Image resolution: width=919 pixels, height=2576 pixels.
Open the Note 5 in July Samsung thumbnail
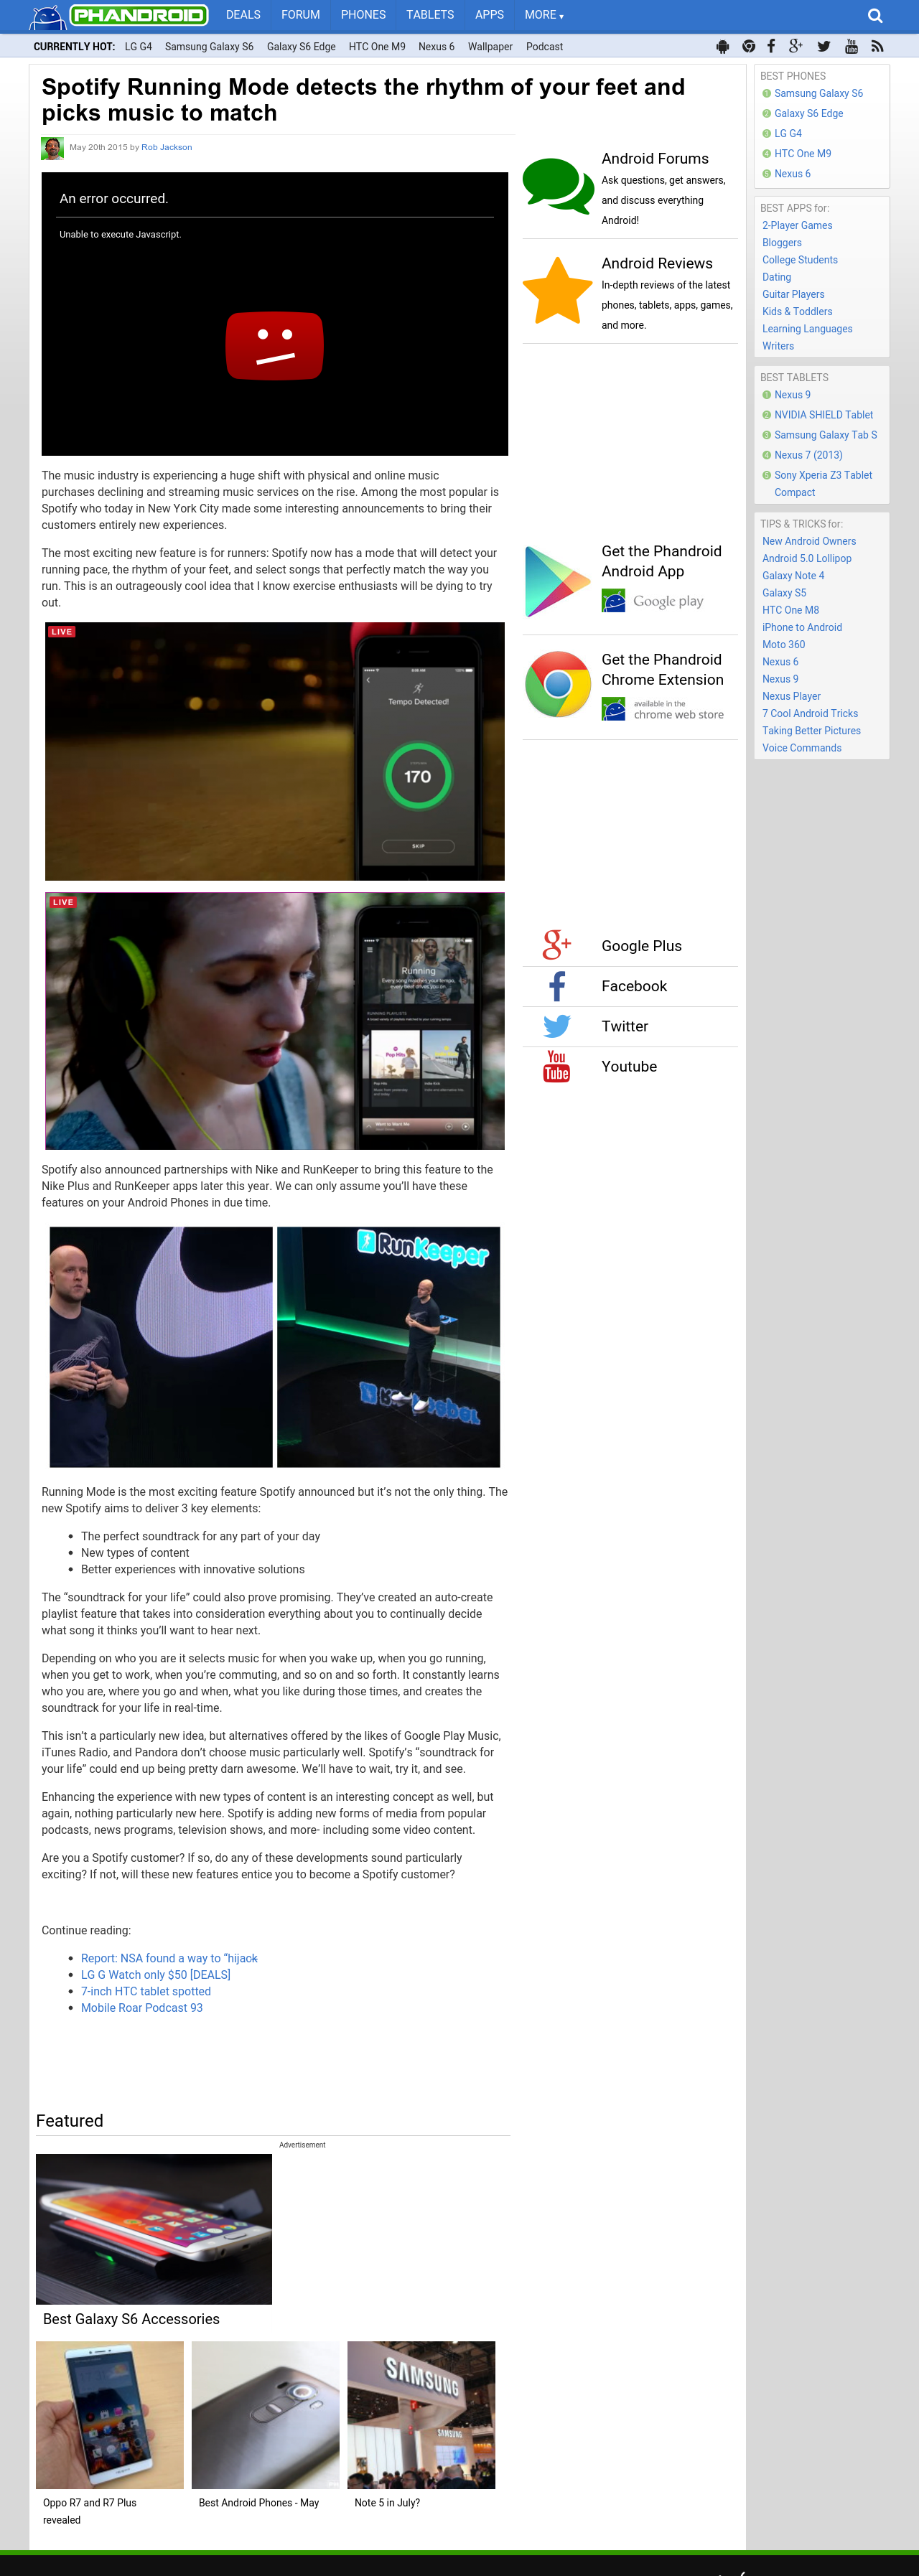(421, 2415)
